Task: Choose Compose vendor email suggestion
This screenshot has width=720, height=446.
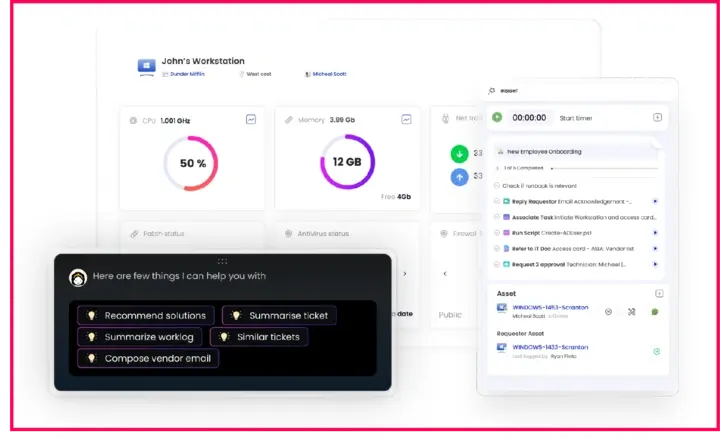Action: [x=148, y=358]
